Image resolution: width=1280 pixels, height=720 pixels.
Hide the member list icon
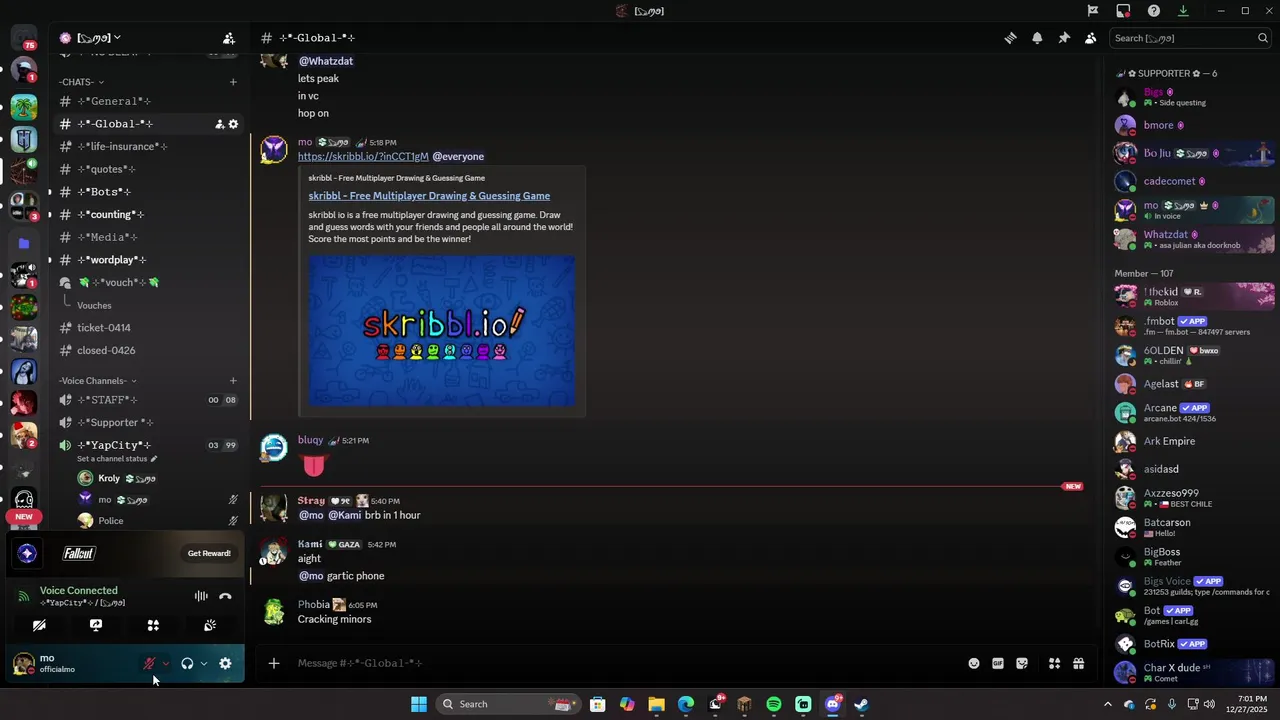coord(1090,38)
